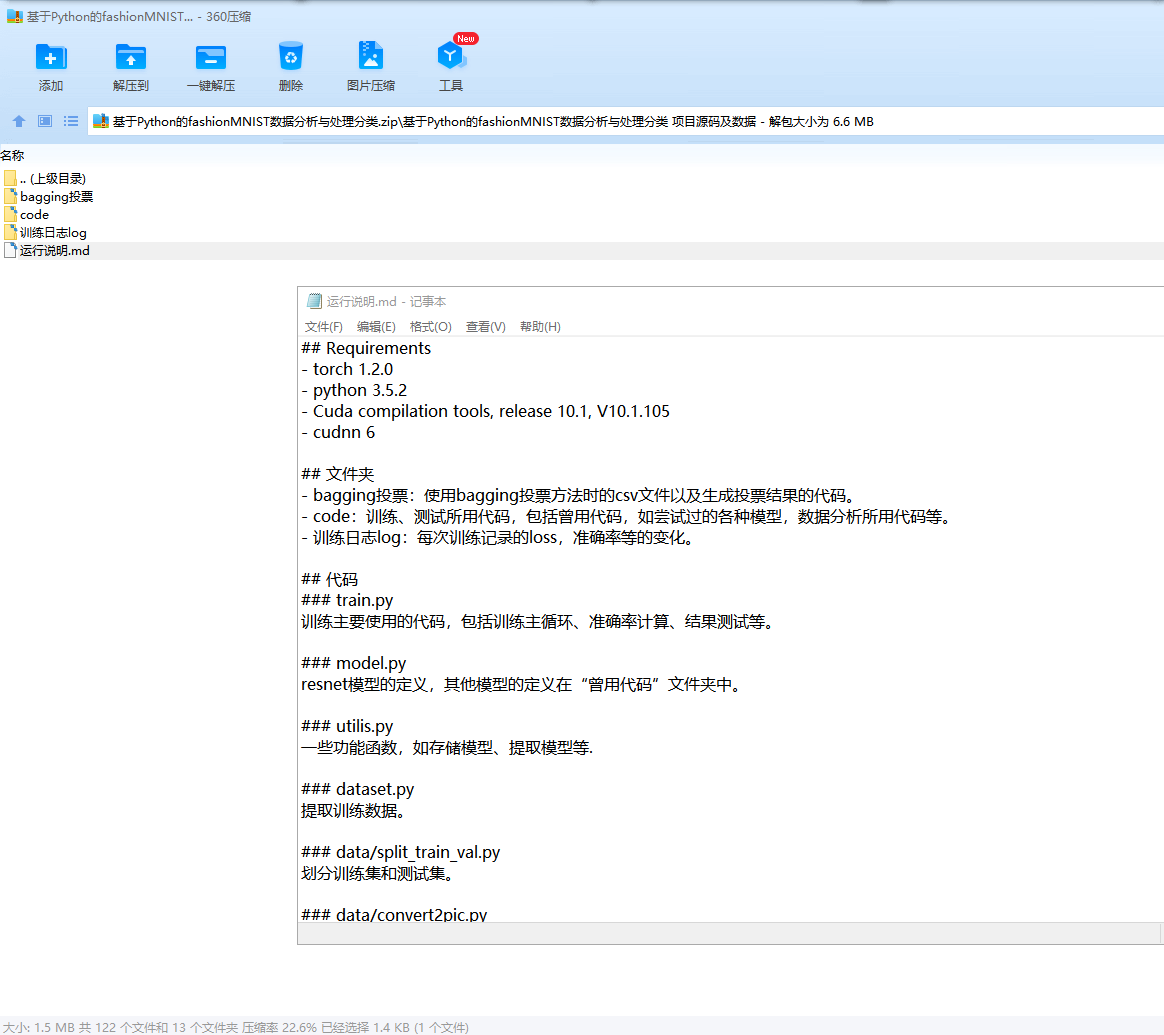The image size is (1164, 1035).
Task: Click the '划分训练集和测试集。' line
Action: 379,874
